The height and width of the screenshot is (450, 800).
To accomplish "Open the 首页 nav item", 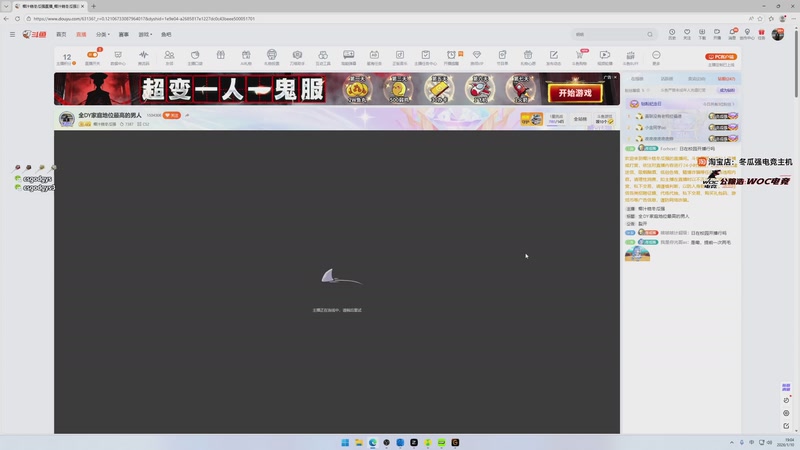I will (x=61, y=34).
